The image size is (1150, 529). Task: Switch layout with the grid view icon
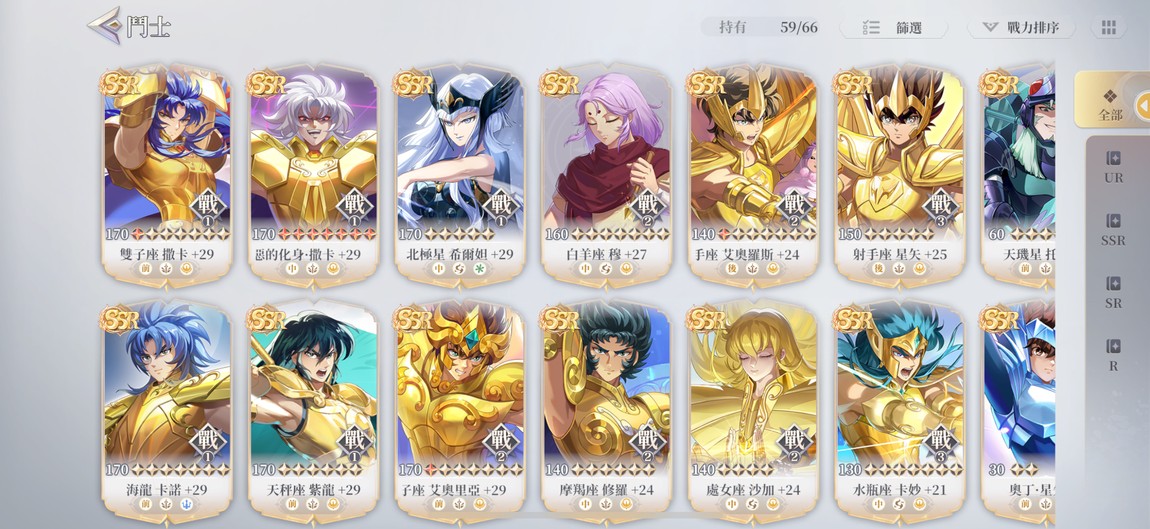[1108, 28]
